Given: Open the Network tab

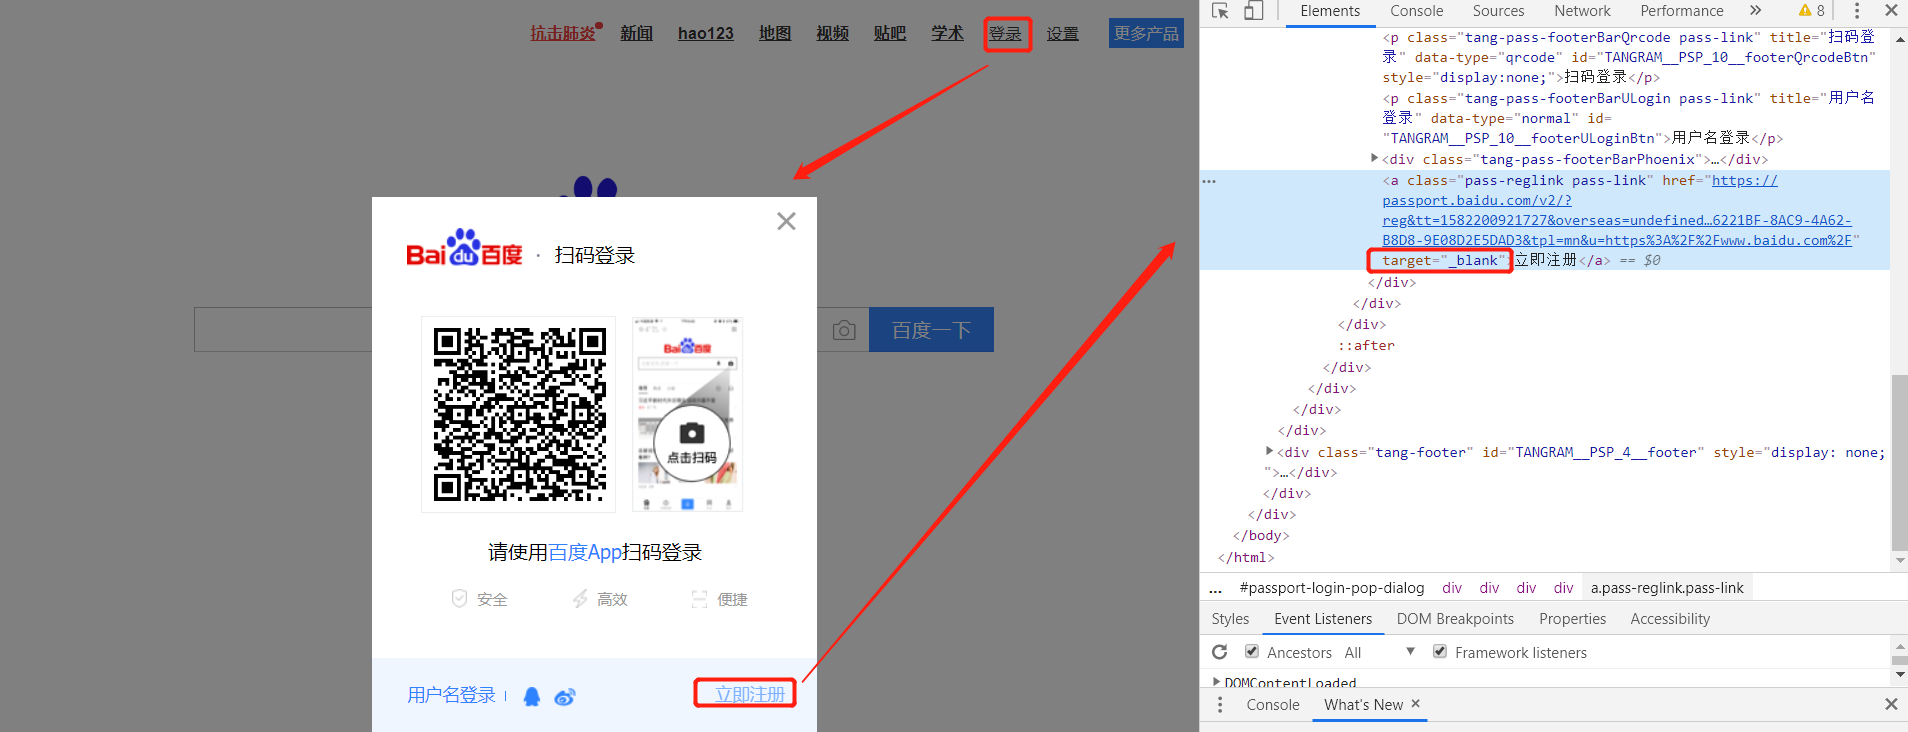Looking at the screenshot, I should (1582, 11).
